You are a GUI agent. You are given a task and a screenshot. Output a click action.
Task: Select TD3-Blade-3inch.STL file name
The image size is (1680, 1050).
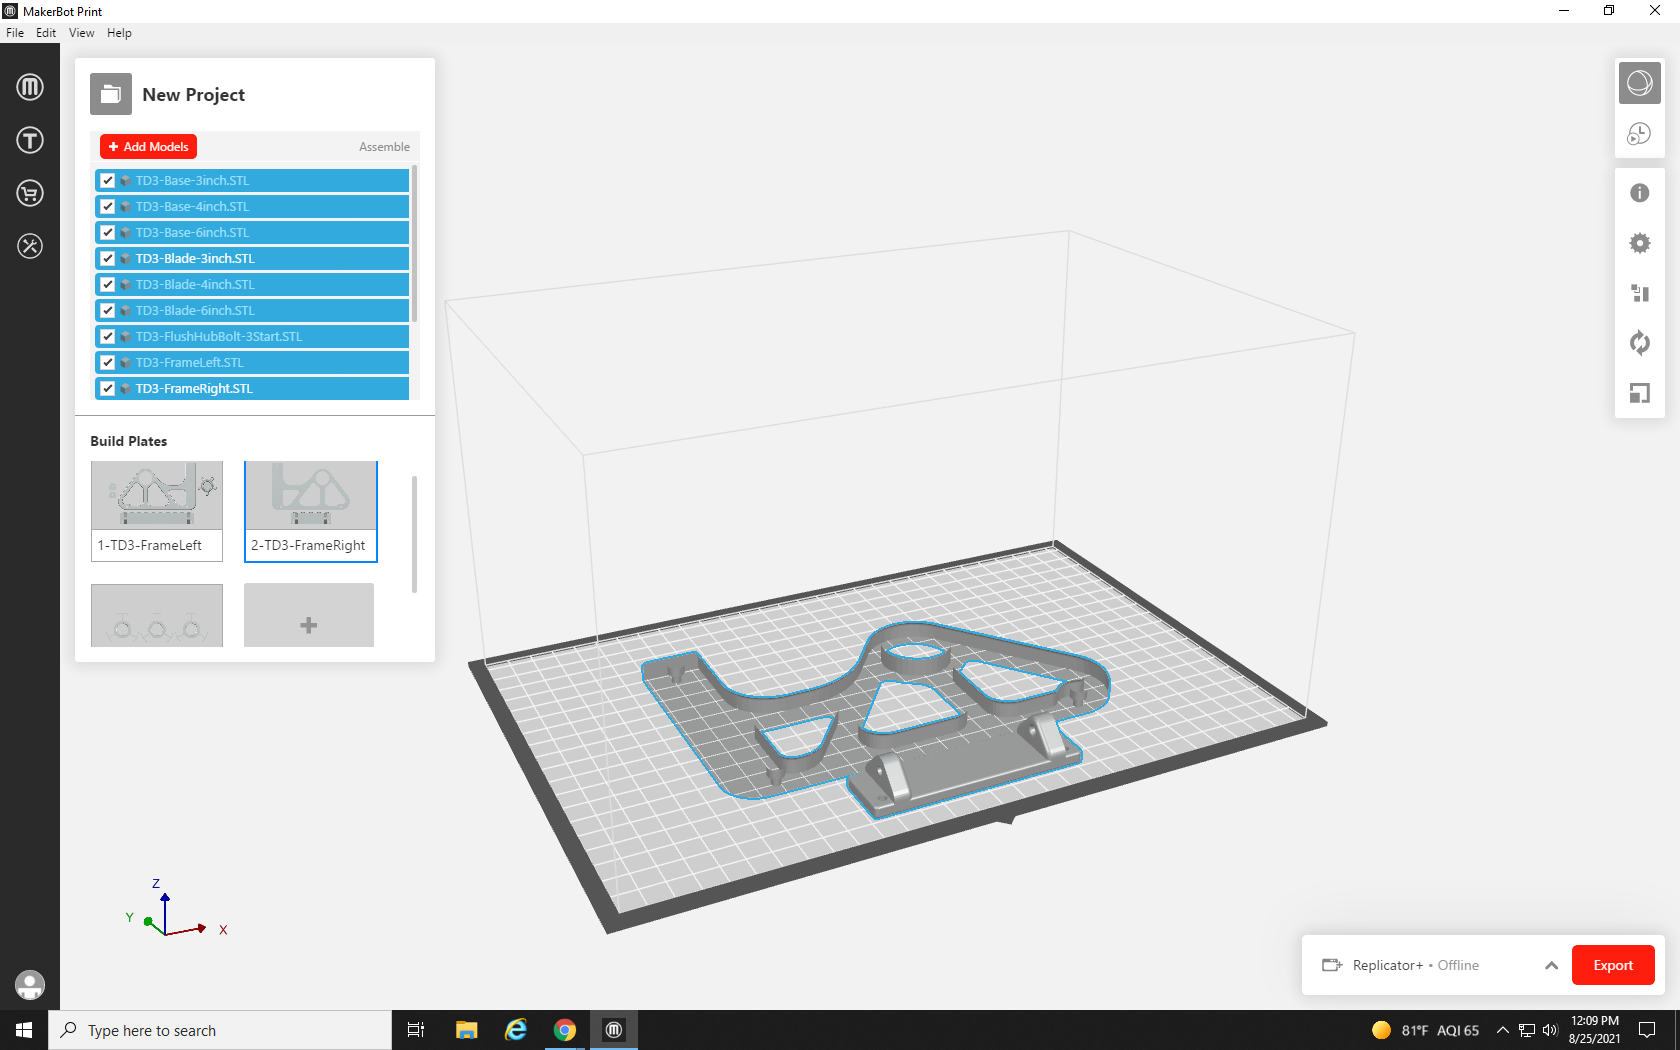point(195,259)
